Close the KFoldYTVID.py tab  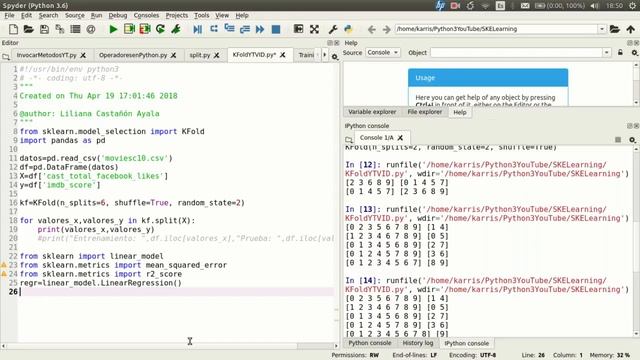282,55
